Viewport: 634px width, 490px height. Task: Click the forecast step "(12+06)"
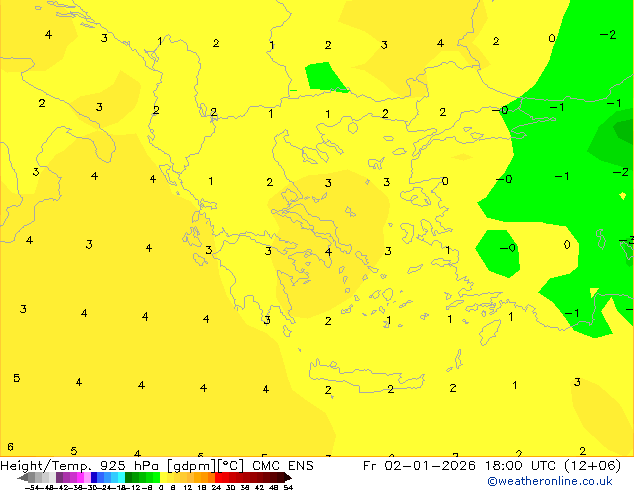click(x=592, y=466)
